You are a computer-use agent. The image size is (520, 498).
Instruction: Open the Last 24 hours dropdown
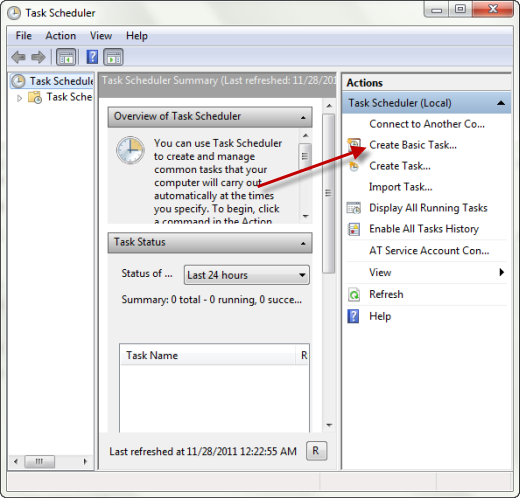[x=247, y=275]
